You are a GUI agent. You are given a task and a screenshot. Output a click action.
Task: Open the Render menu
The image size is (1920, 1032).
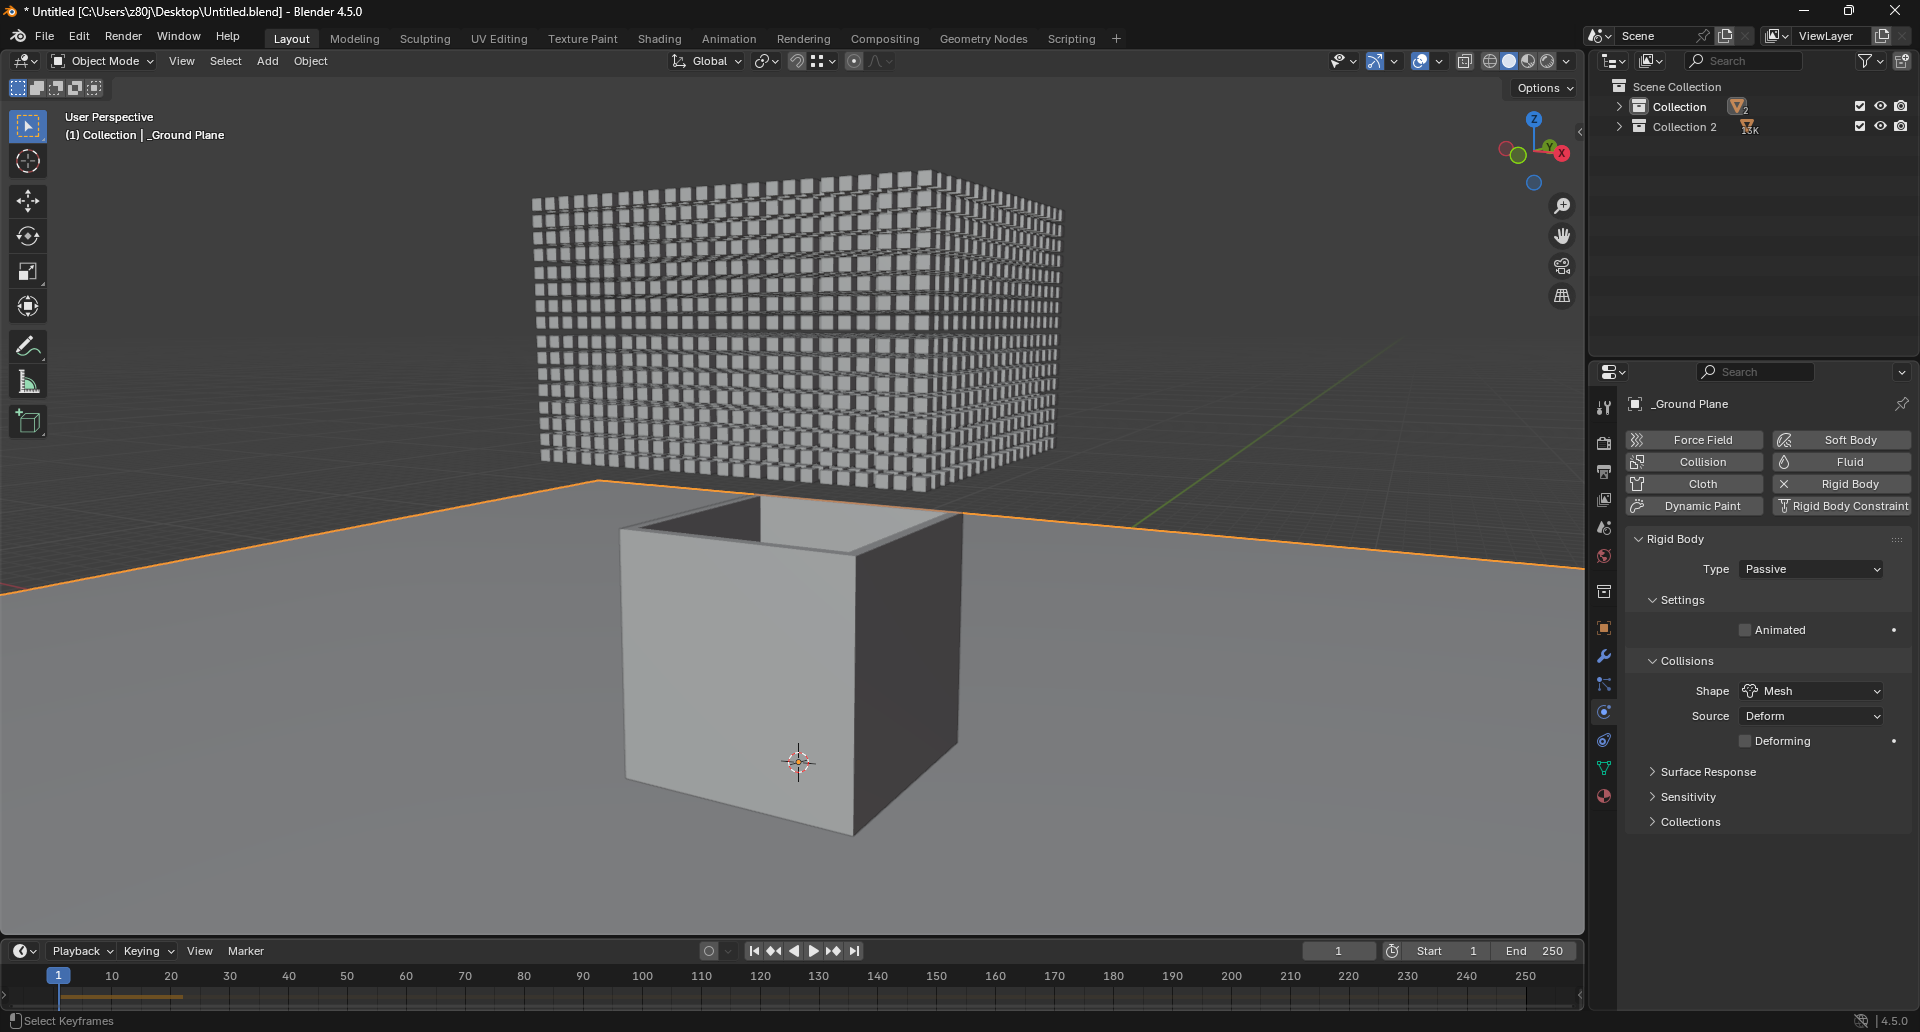(x=123, y=36)
